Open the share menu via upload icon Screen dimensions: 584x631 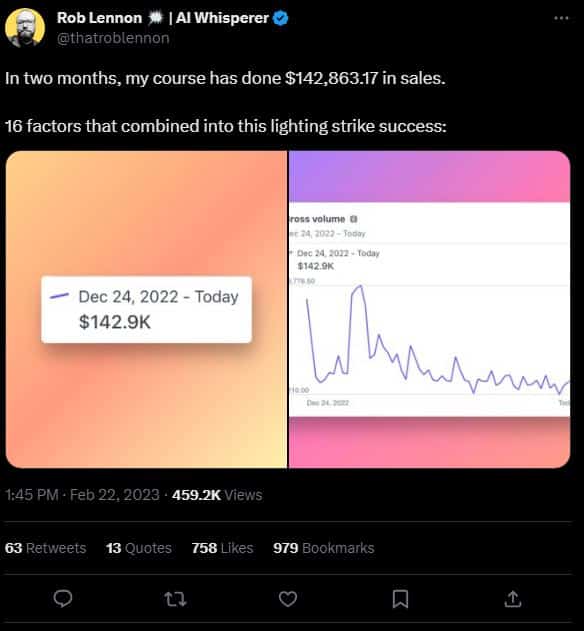click(513, 598)
